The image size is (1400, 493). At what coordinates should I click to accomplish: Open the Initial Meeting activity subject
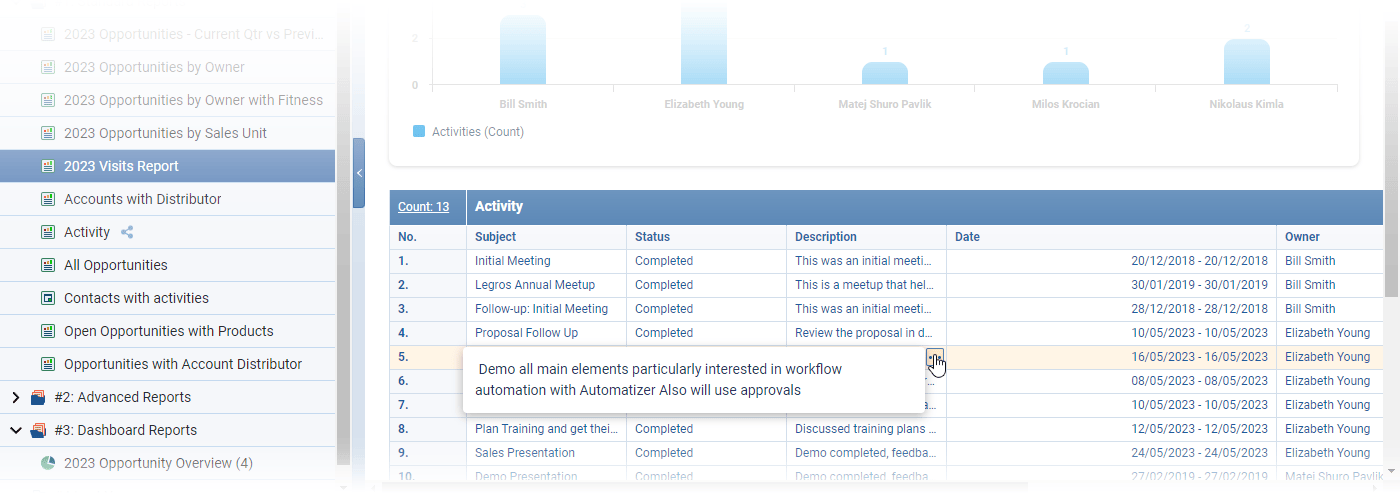click(512, 261)
